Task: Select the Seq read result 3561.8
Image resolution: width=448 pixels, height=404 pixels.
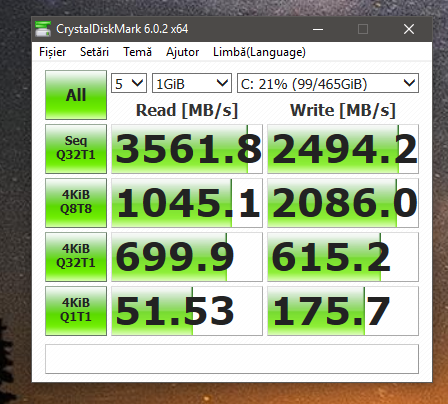Action: (x=187, y=149)
